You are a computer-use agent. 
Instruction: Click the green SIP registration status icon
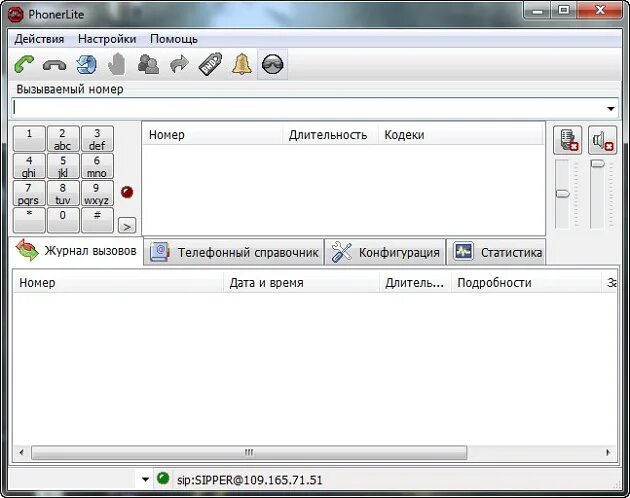(163, 478)
